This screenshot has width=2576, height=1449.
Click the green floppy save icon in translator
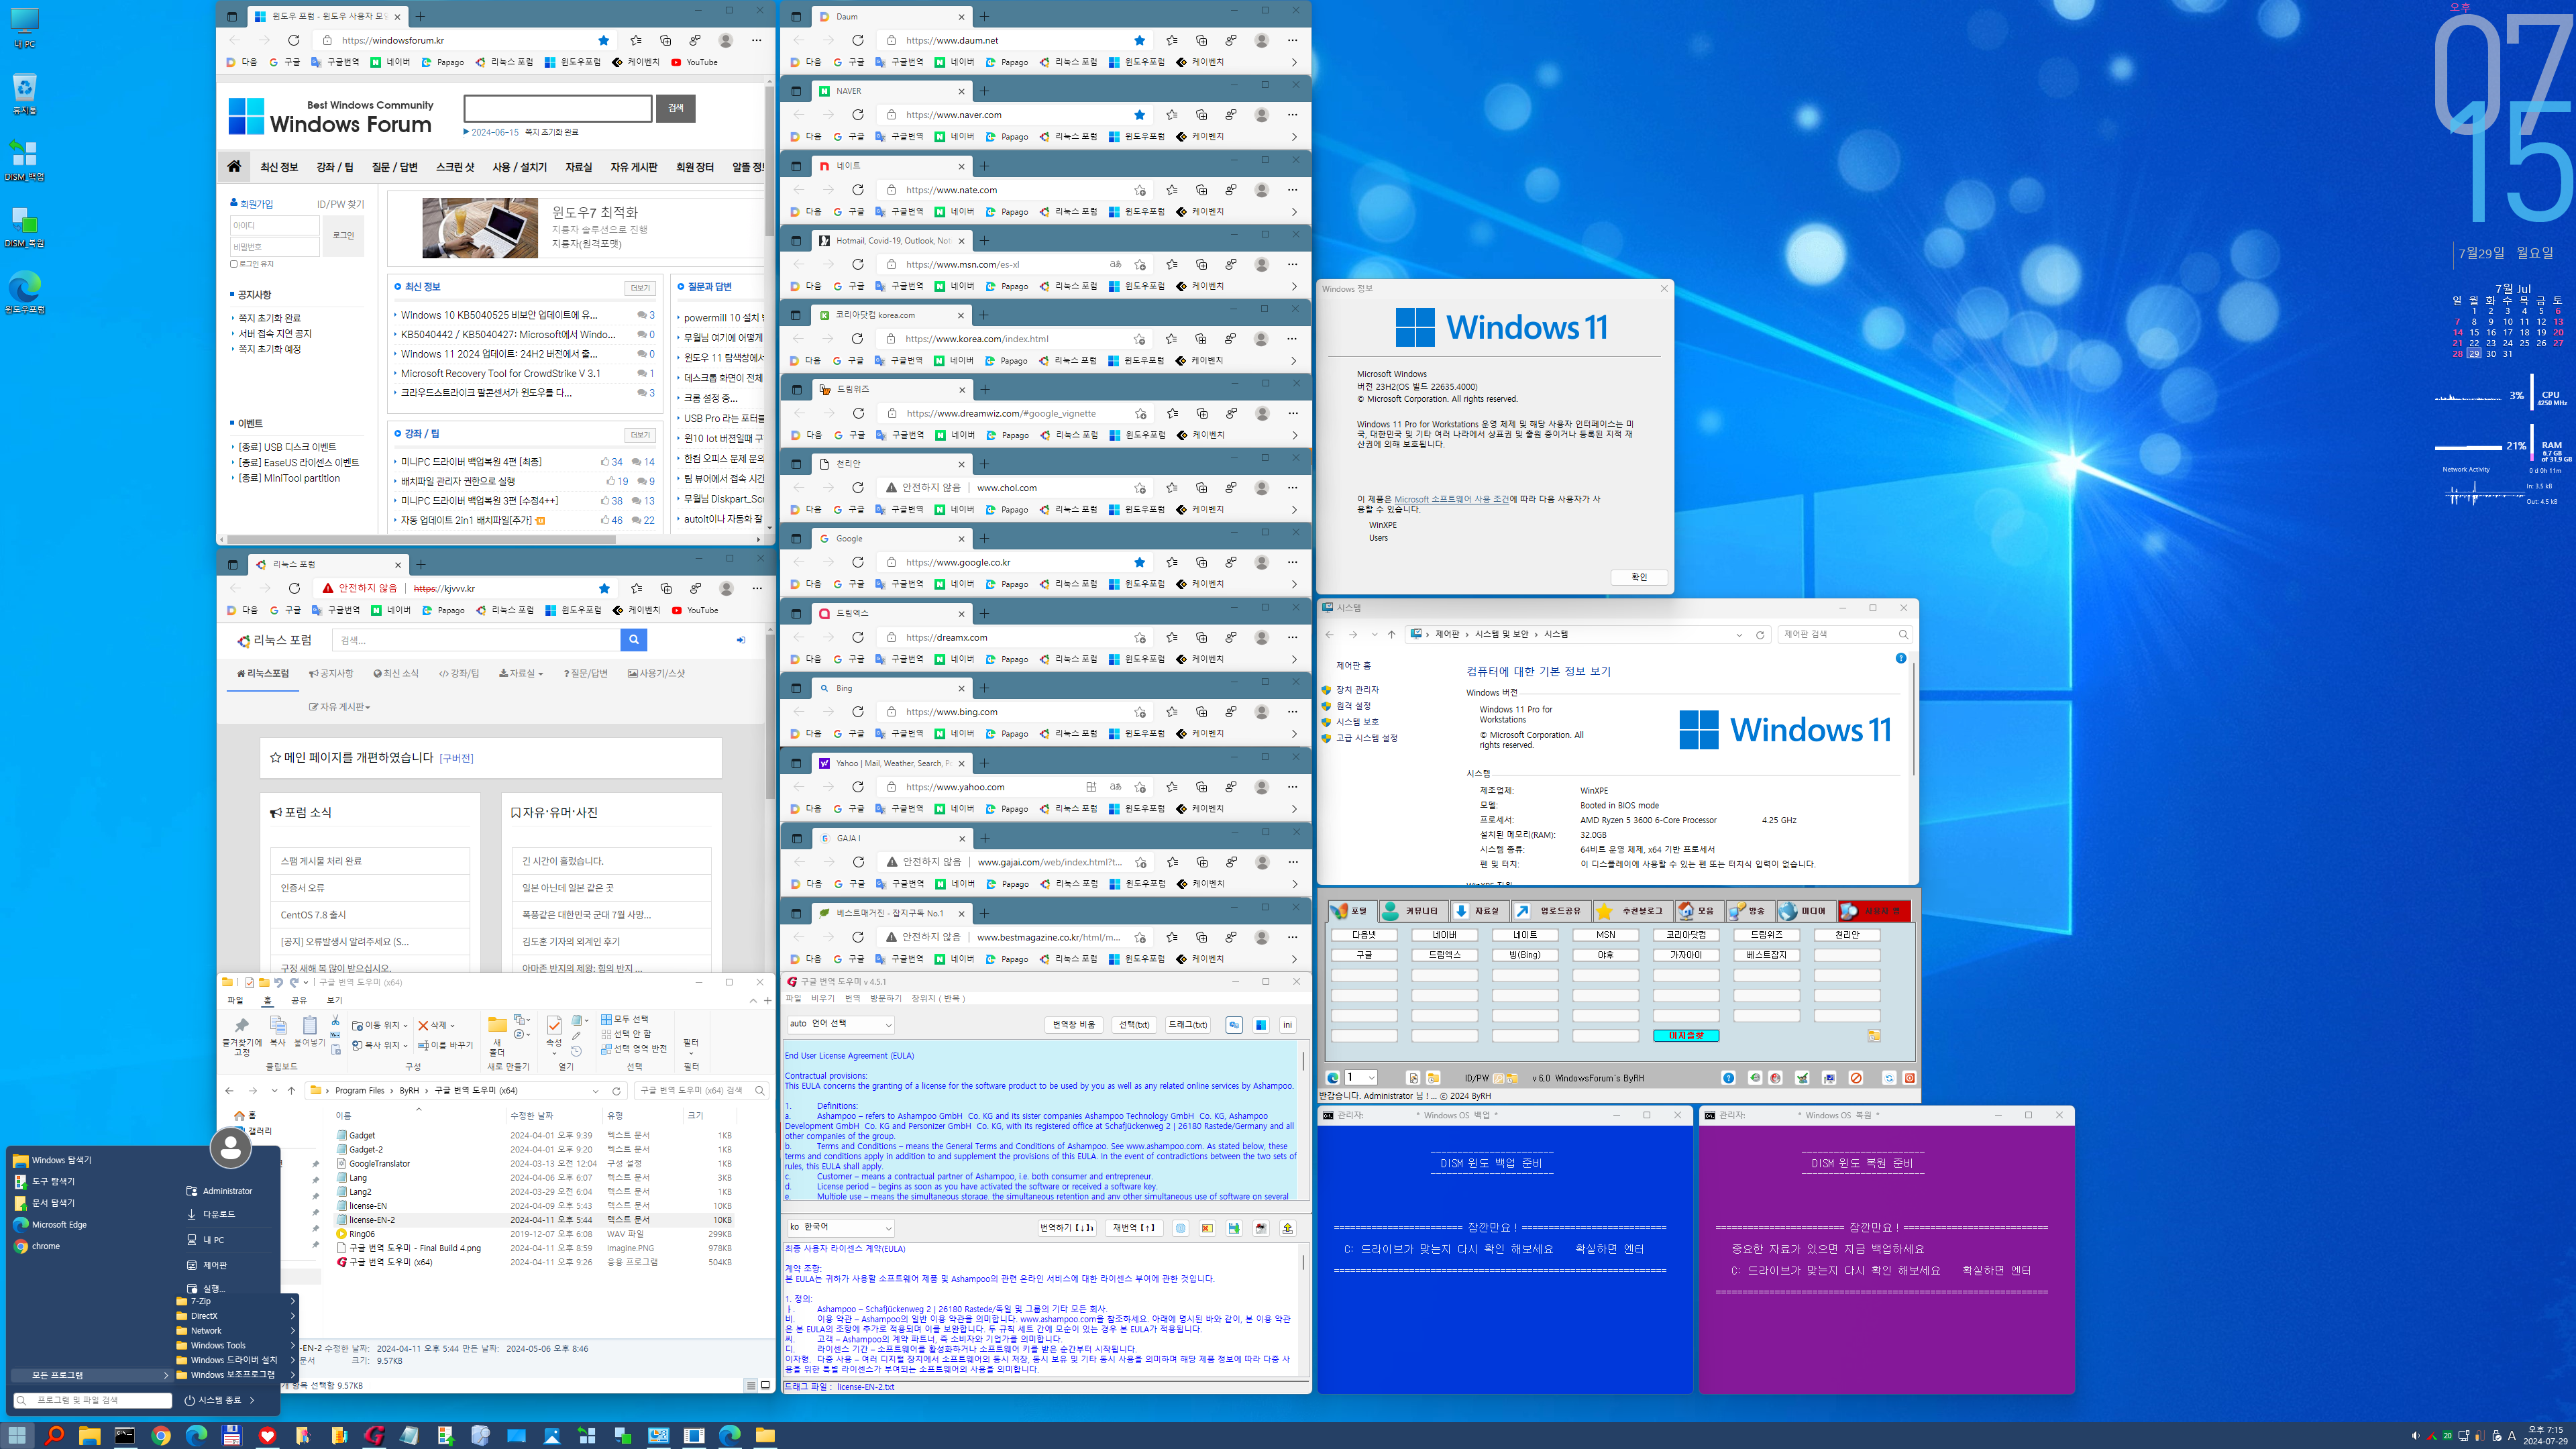(1234, 1228)
